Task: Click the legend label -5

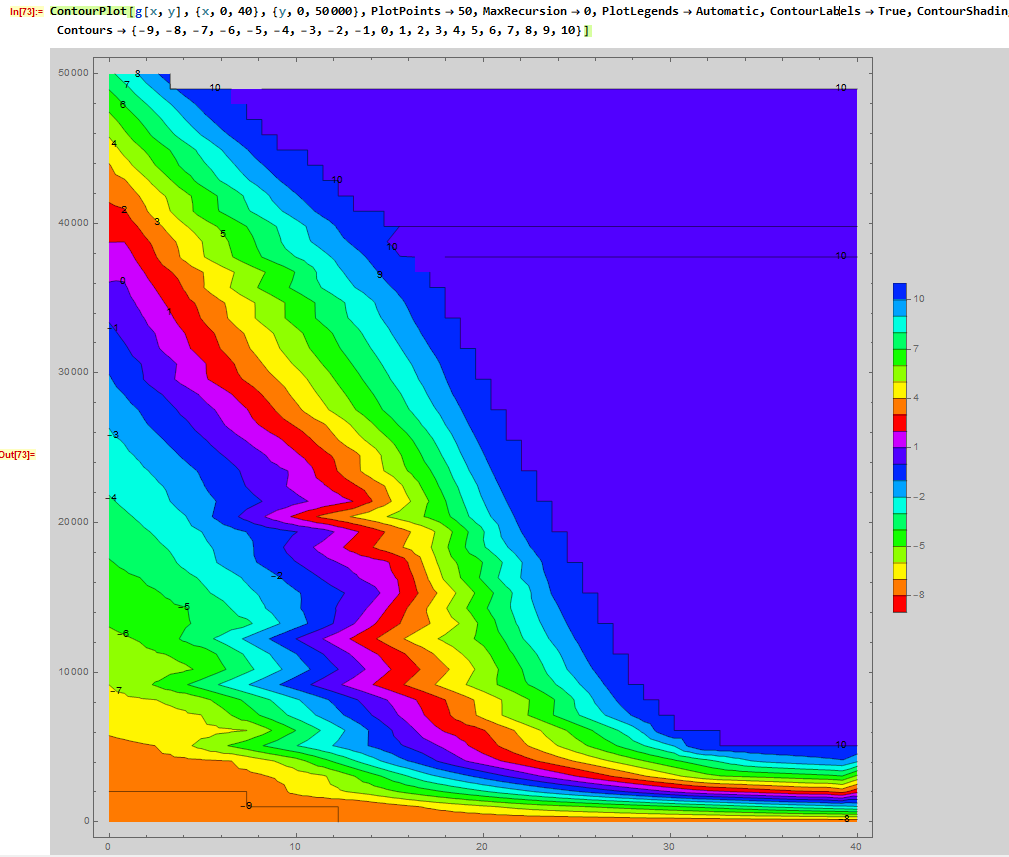Action: [x=919, y=545]
